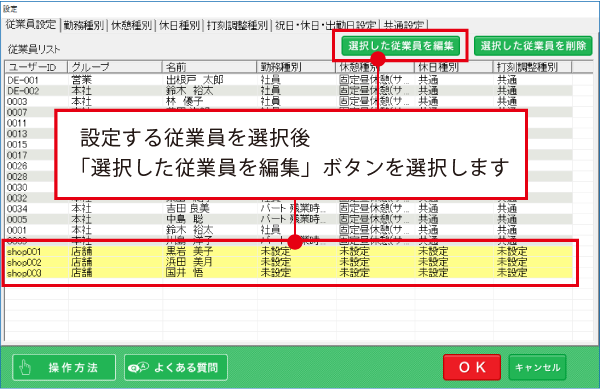Screen dimensions: 600x389
Task: Select the name 黒岩 美子
Action: tap(189, 251)
